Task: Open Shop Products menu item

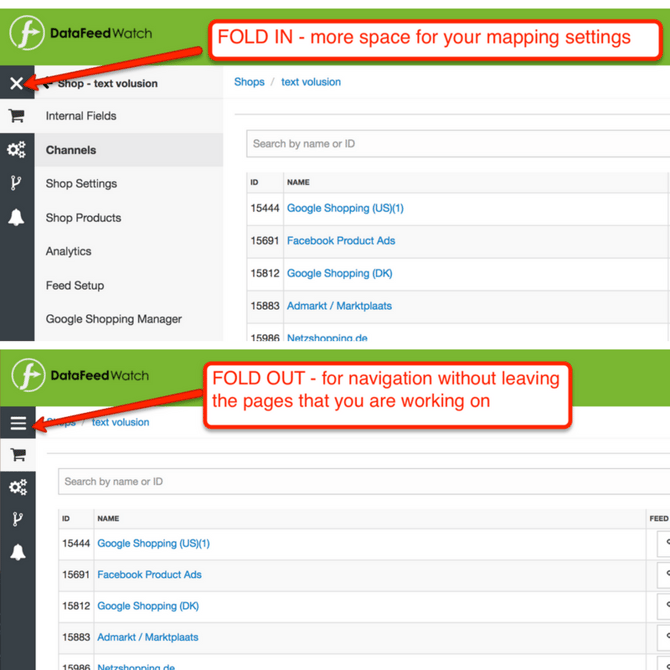Action: point(83,217)
